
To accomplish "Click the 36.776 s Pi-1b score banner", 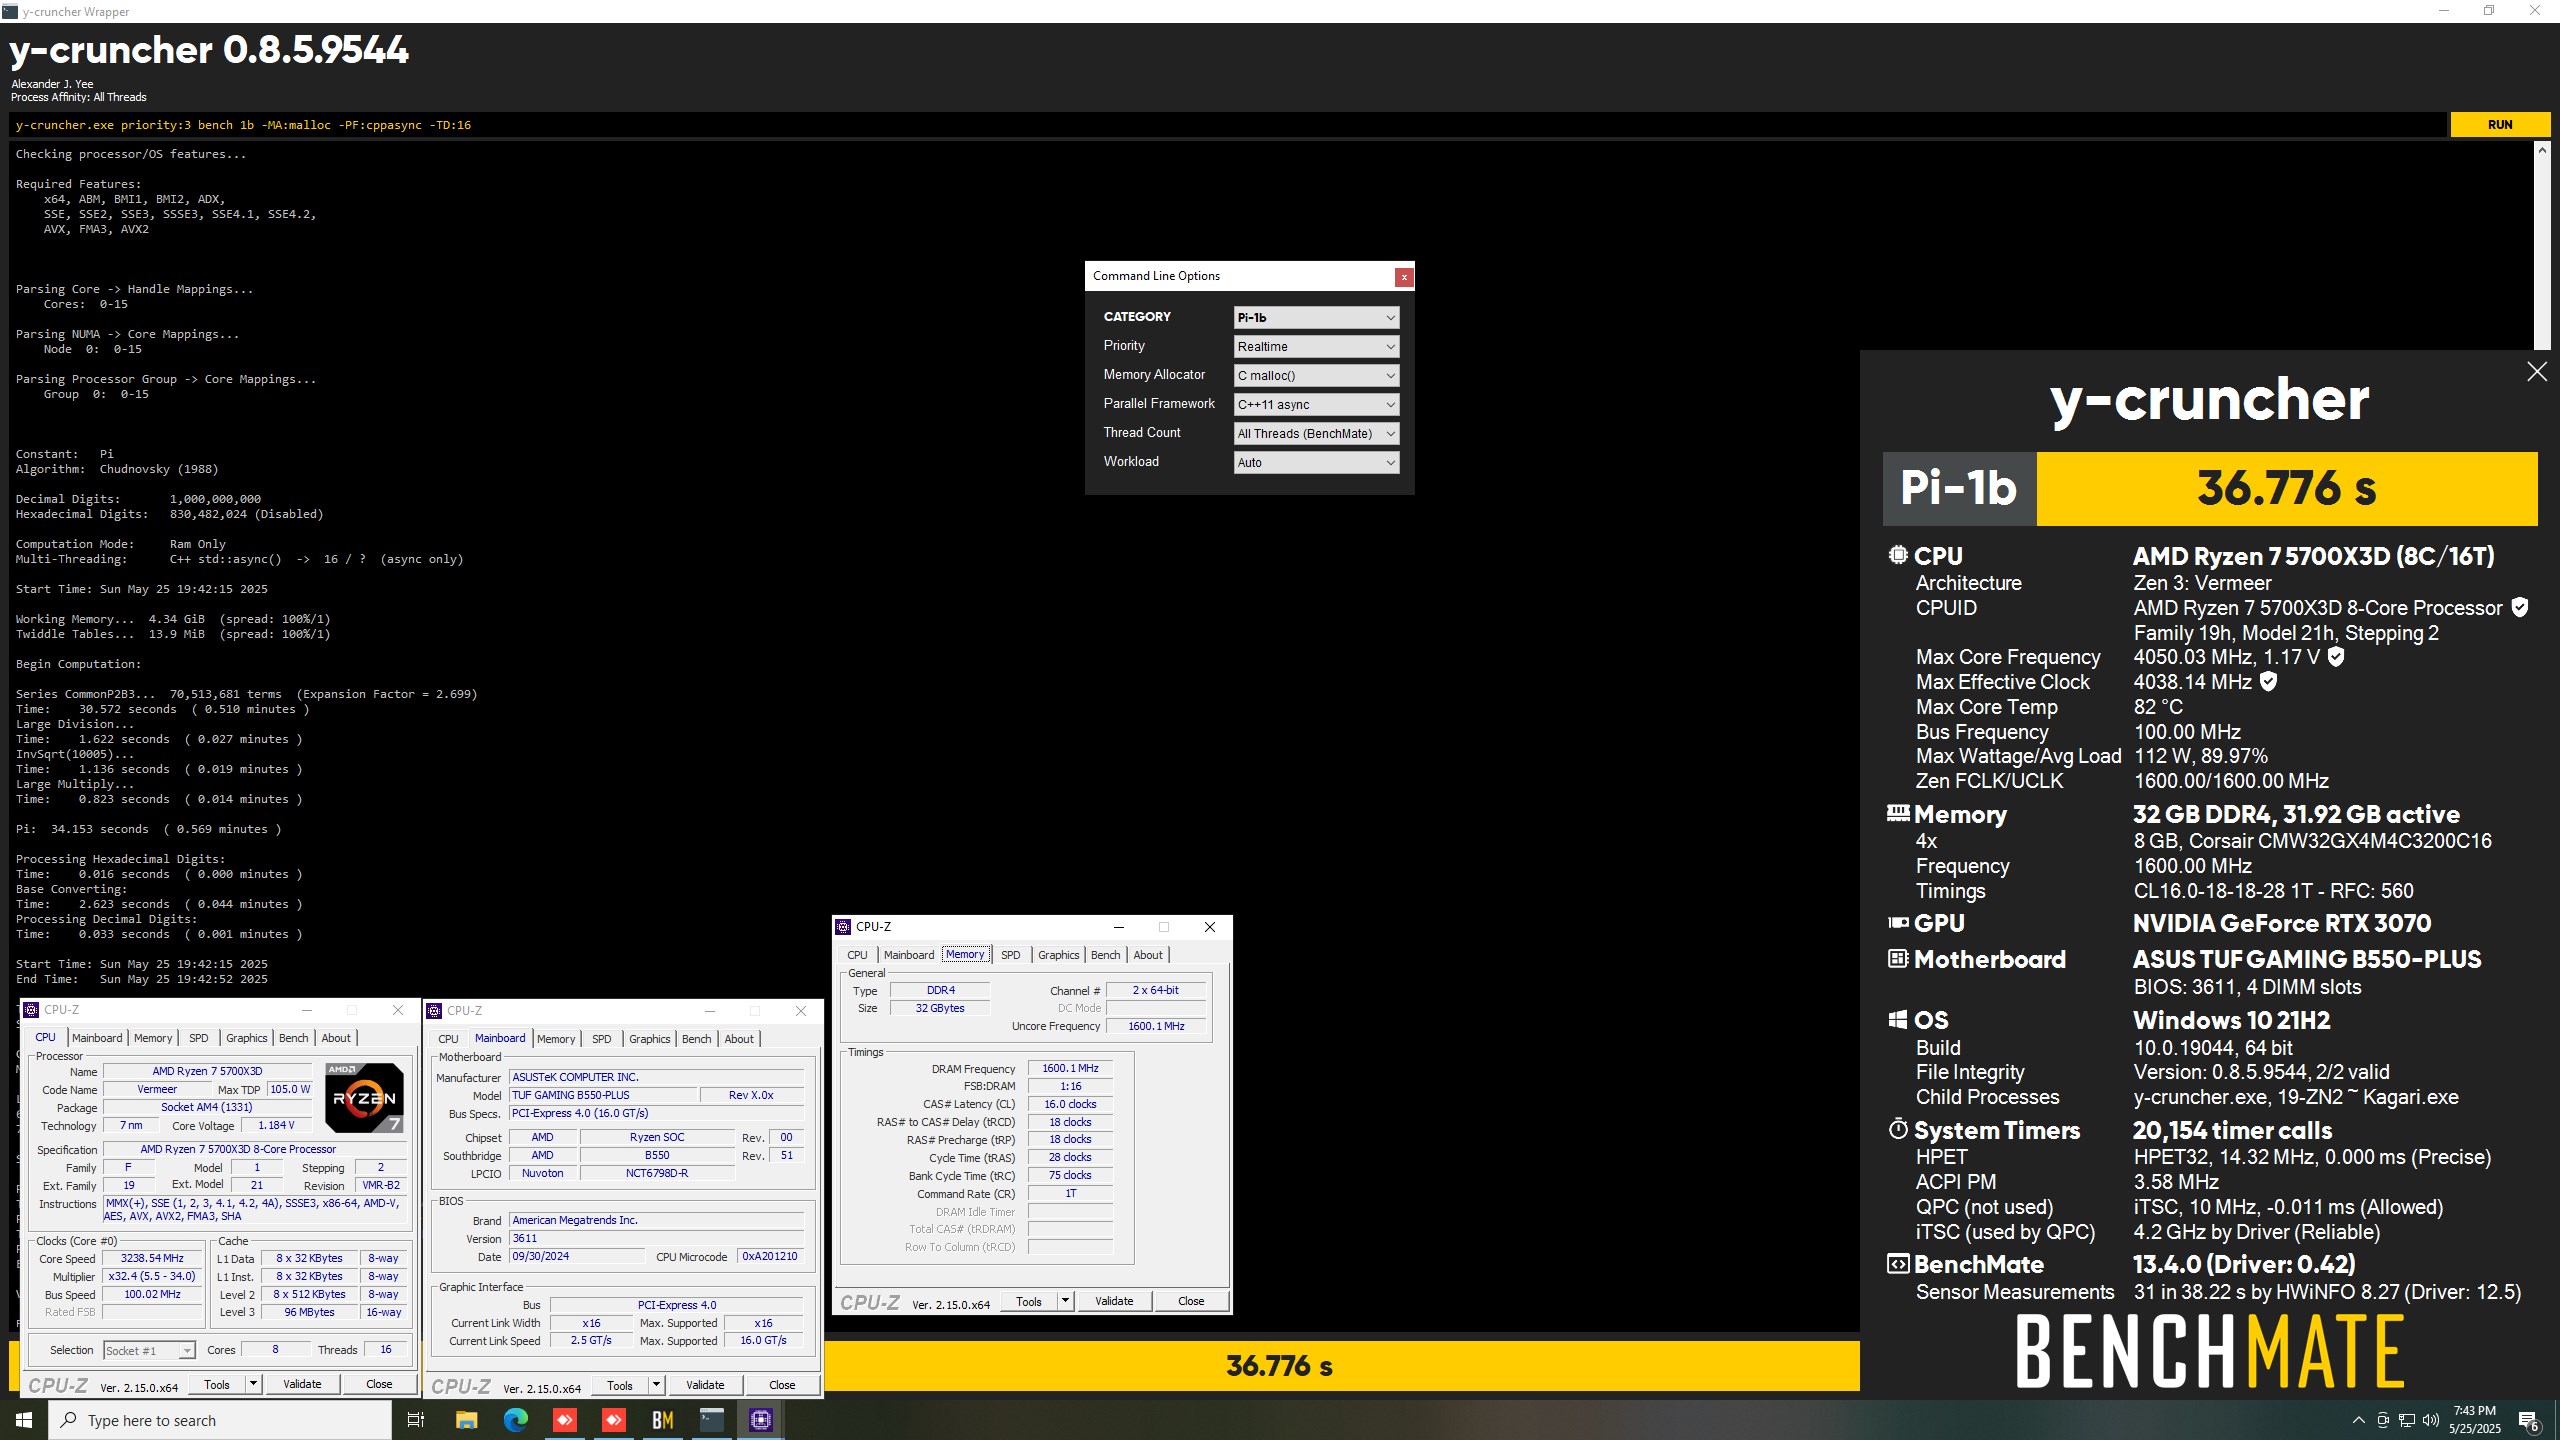I will click(2286, 489).
